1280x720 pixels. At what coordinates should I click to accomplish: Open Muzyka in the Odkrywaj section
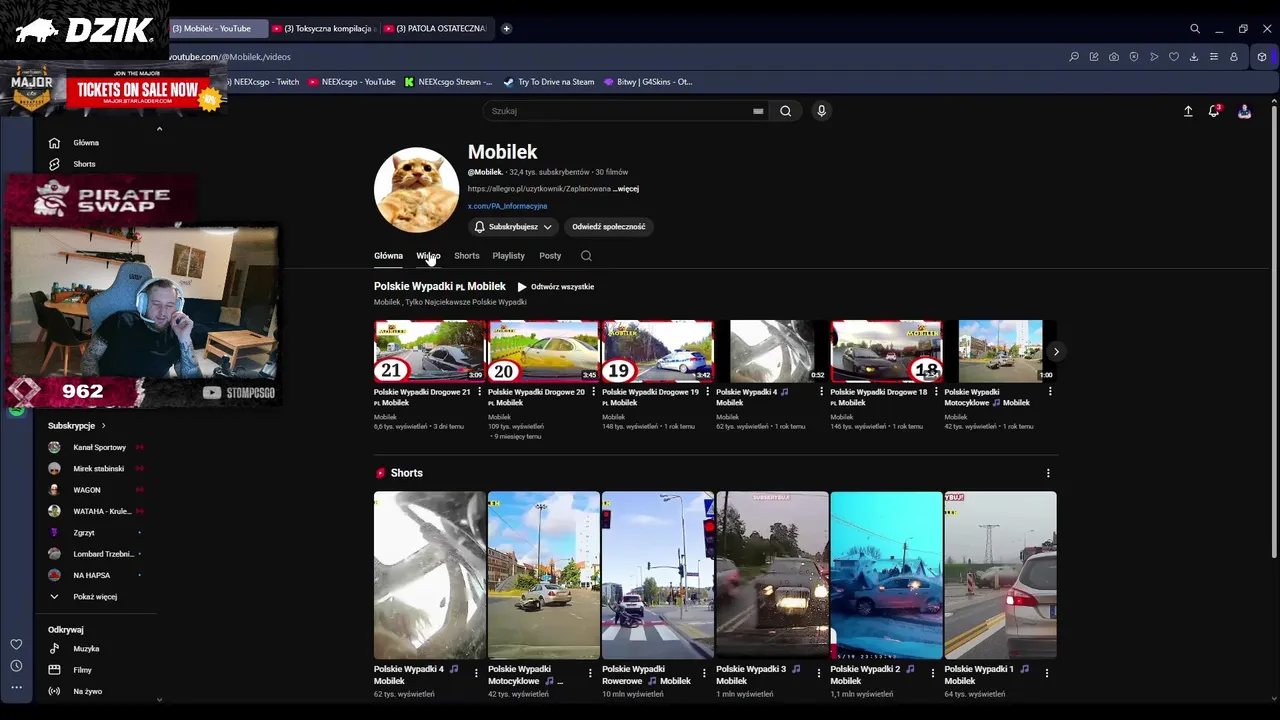pyautogui.click(x=86, y=649)
